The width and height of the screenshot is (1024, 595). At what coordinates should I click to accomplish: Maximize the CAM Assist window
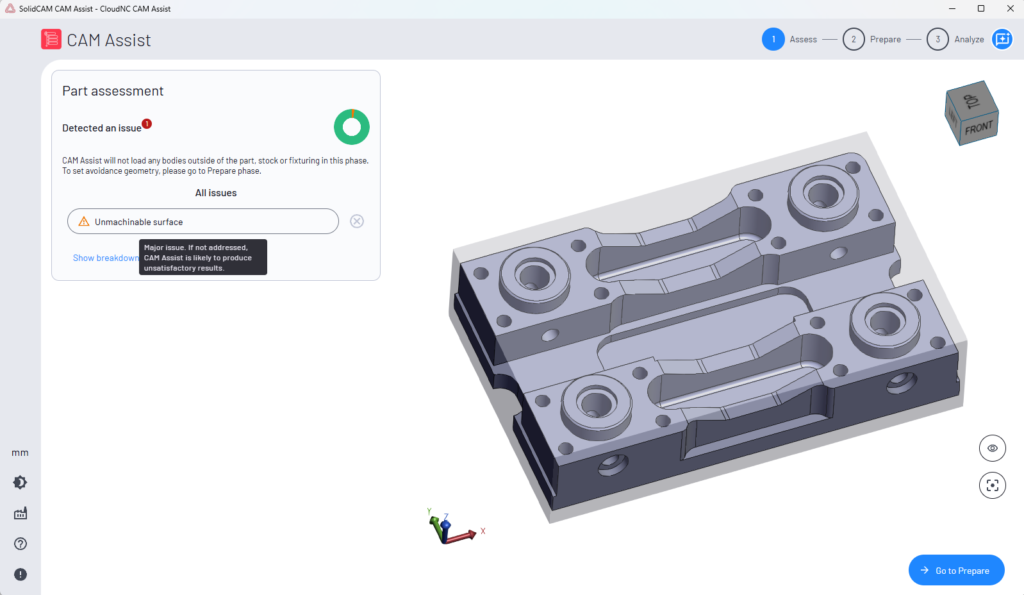980,8
